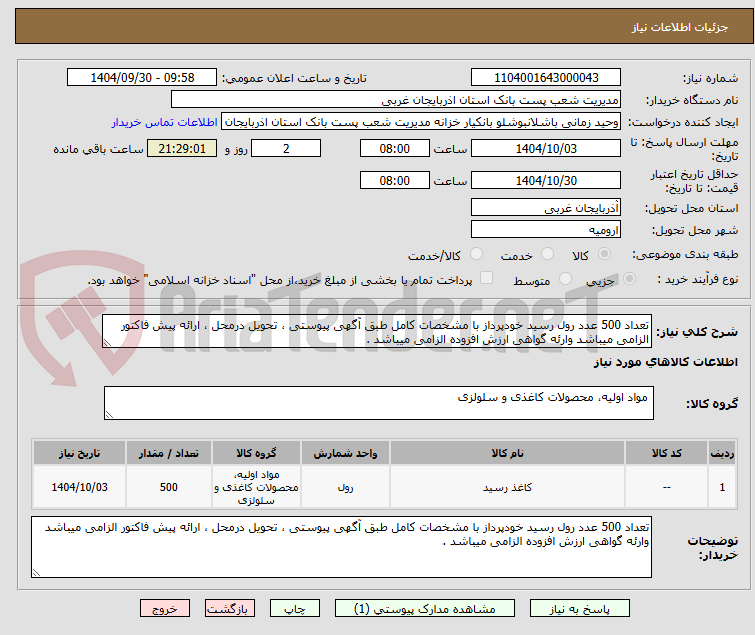Click the توضیحات خریدار text area
755x635 pixels.
tap(341, 547)
